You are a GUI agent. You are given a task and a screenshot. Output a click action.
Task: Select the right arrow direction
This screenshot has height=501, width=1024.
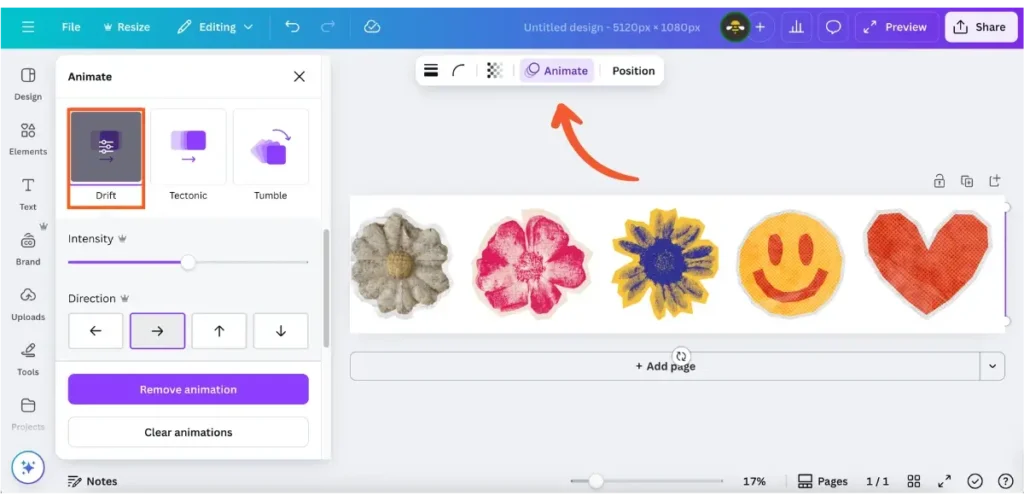click(157, 331)
